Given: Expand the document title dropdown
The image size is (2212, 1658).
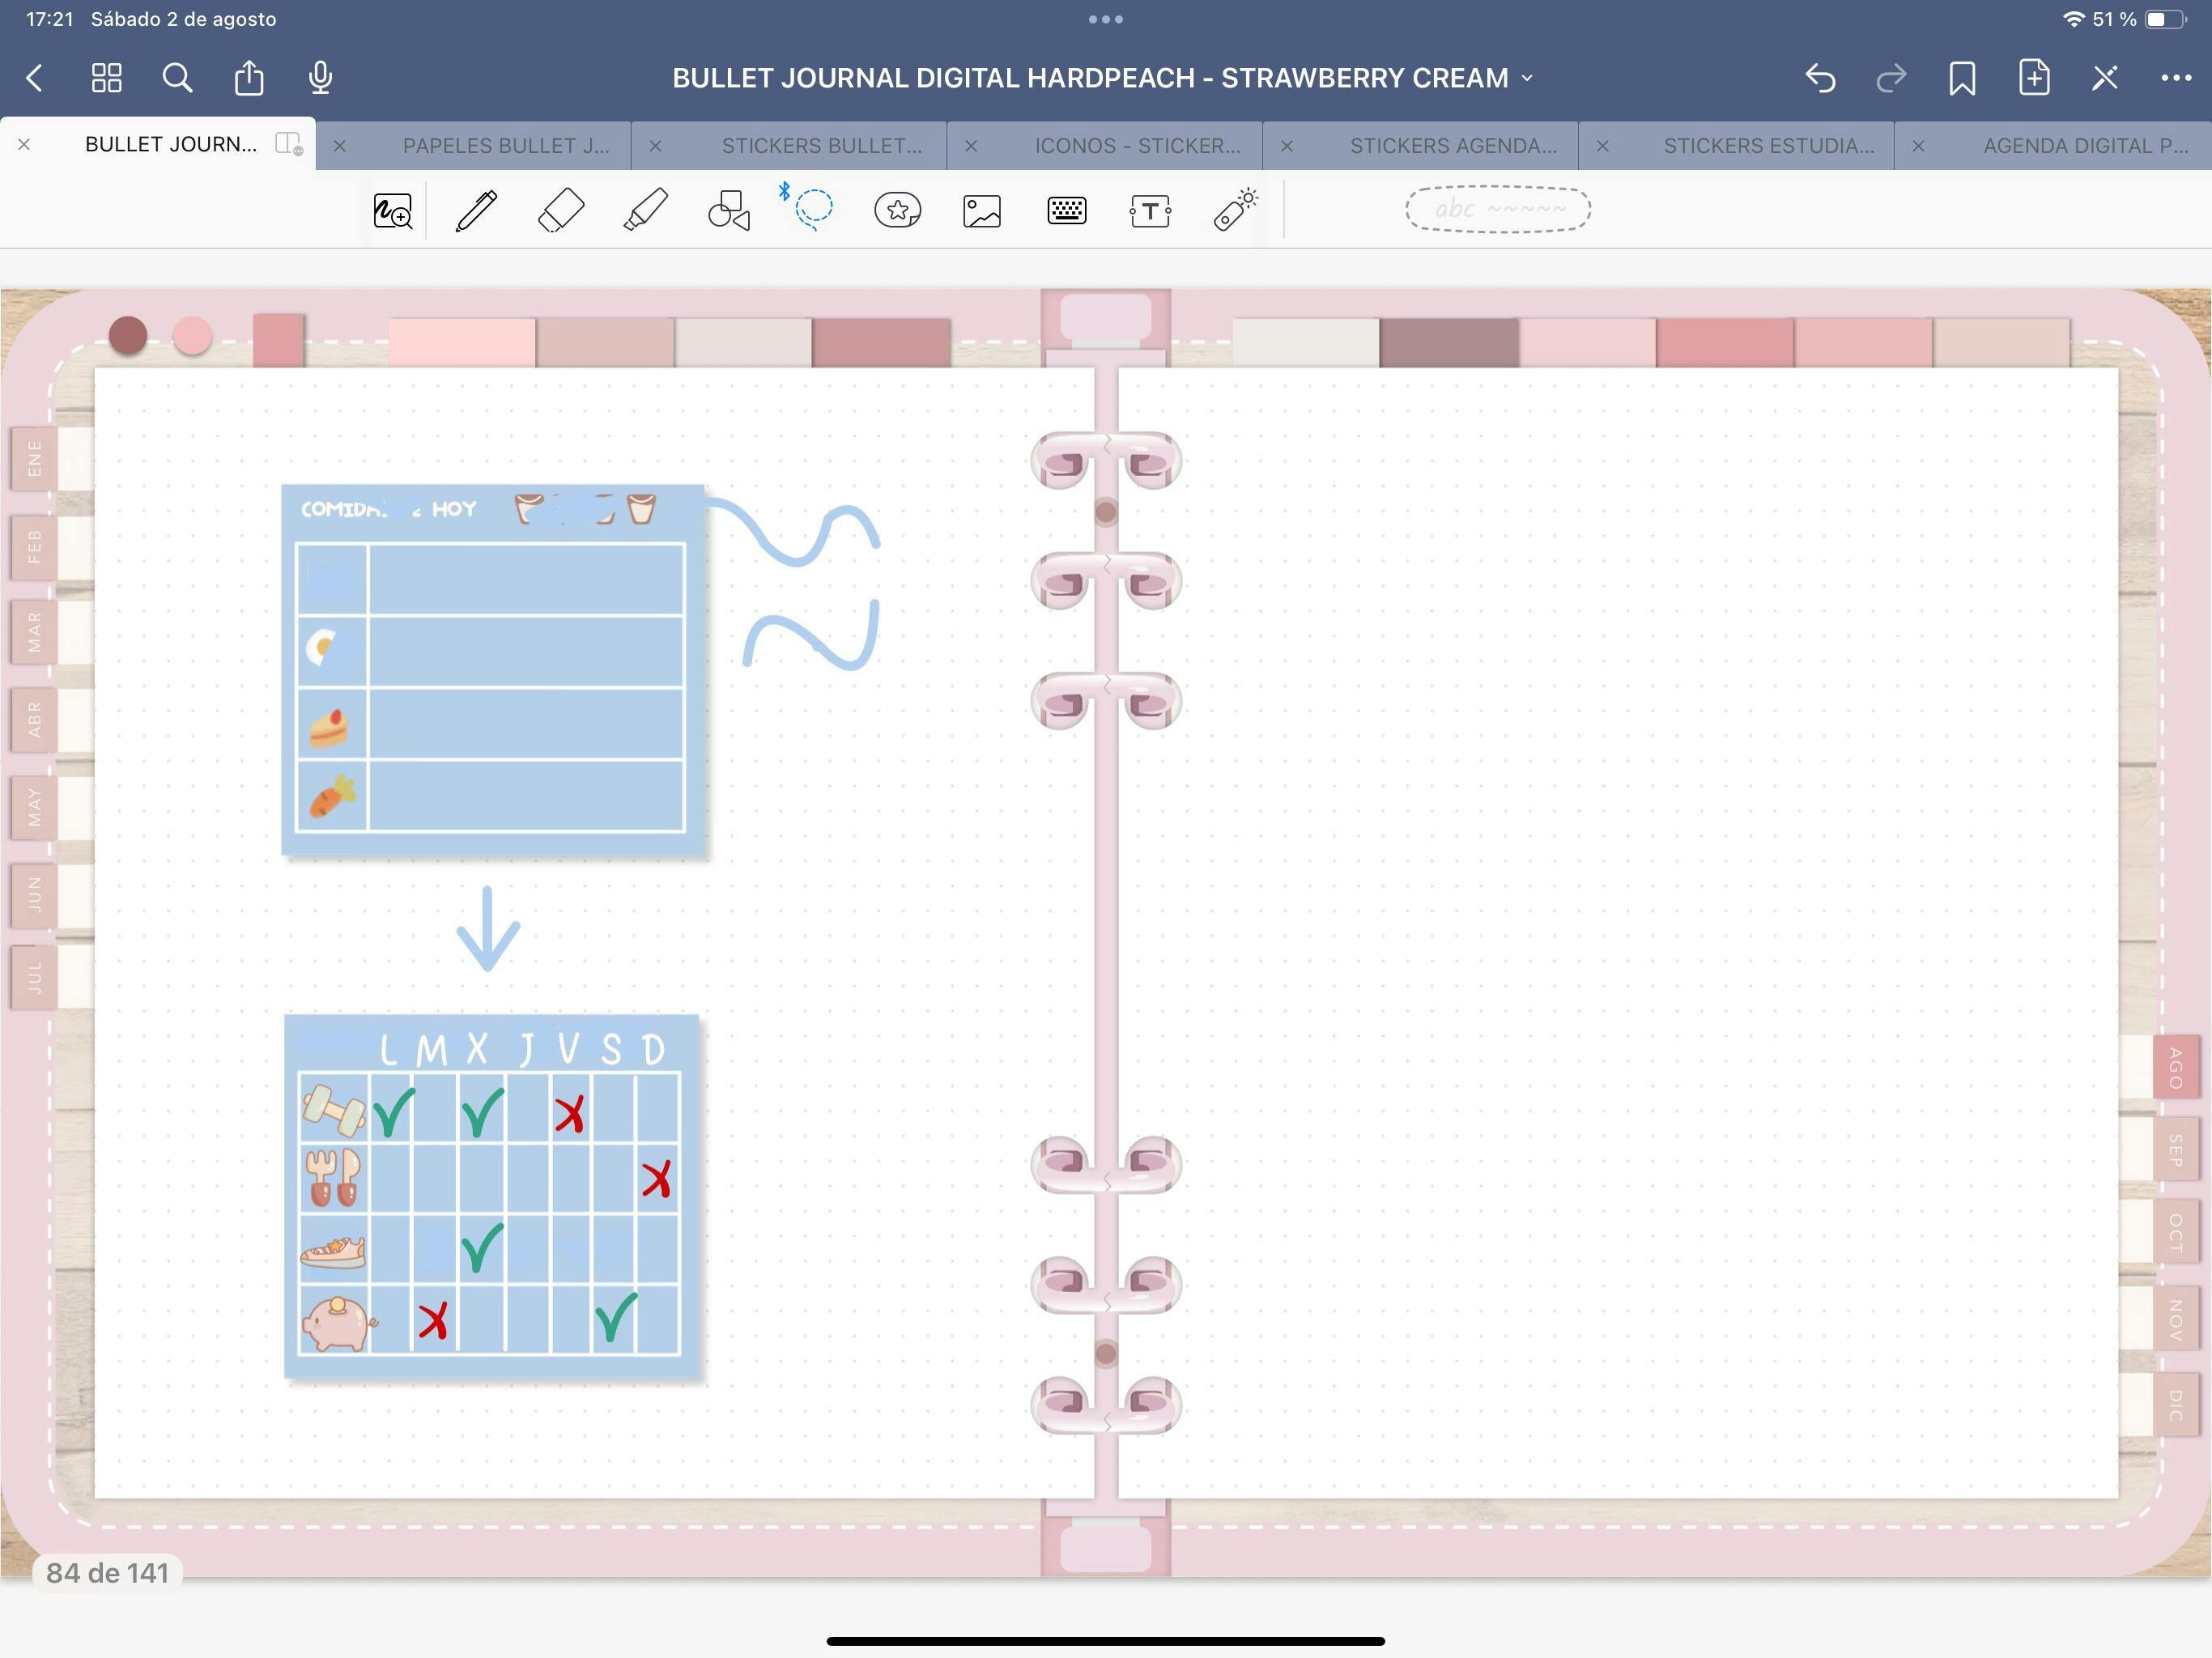Looking at the screenshot, I should point(1527,78).
